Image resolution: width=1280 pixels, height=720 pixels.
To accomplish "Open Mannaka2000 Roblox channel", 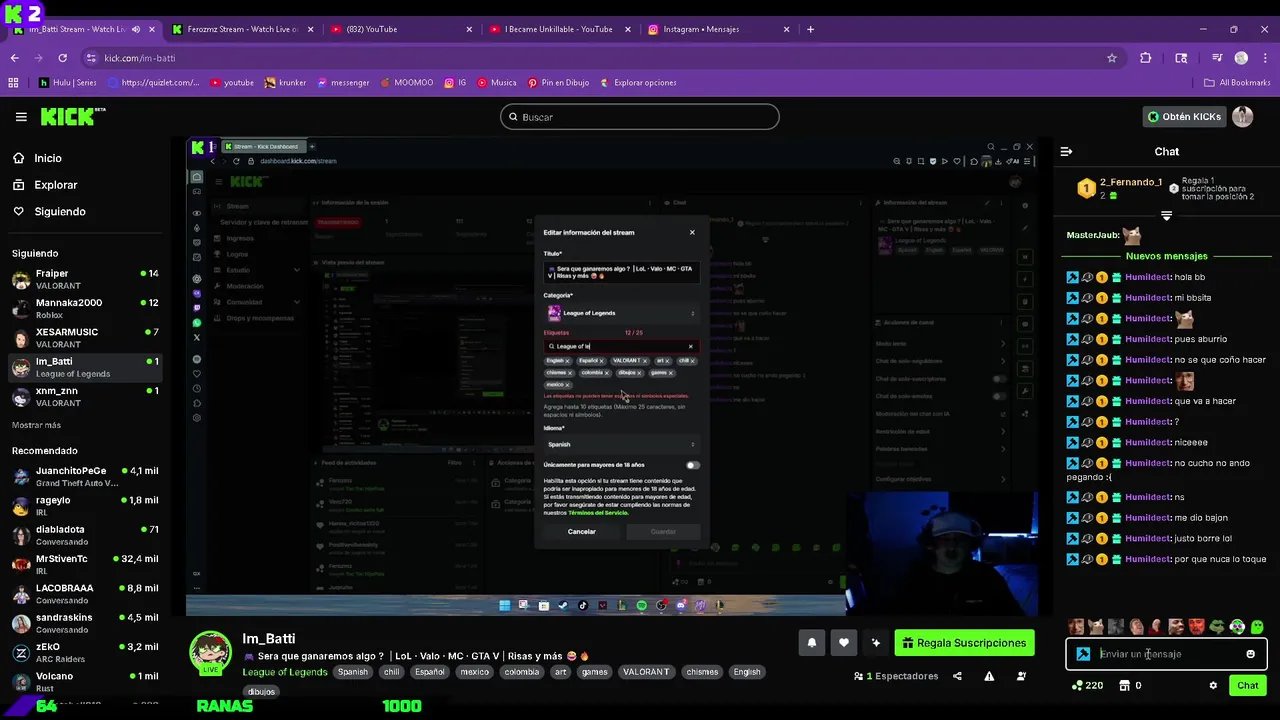I will pyautogui.click(x=84, y=308).
